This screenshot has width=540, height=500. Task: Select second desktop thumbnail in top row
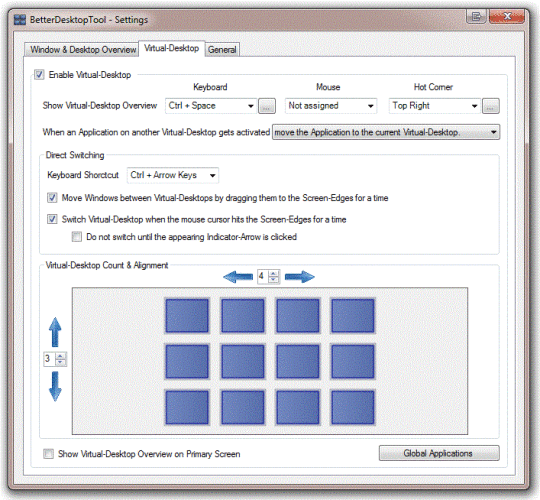coord(243,316)
